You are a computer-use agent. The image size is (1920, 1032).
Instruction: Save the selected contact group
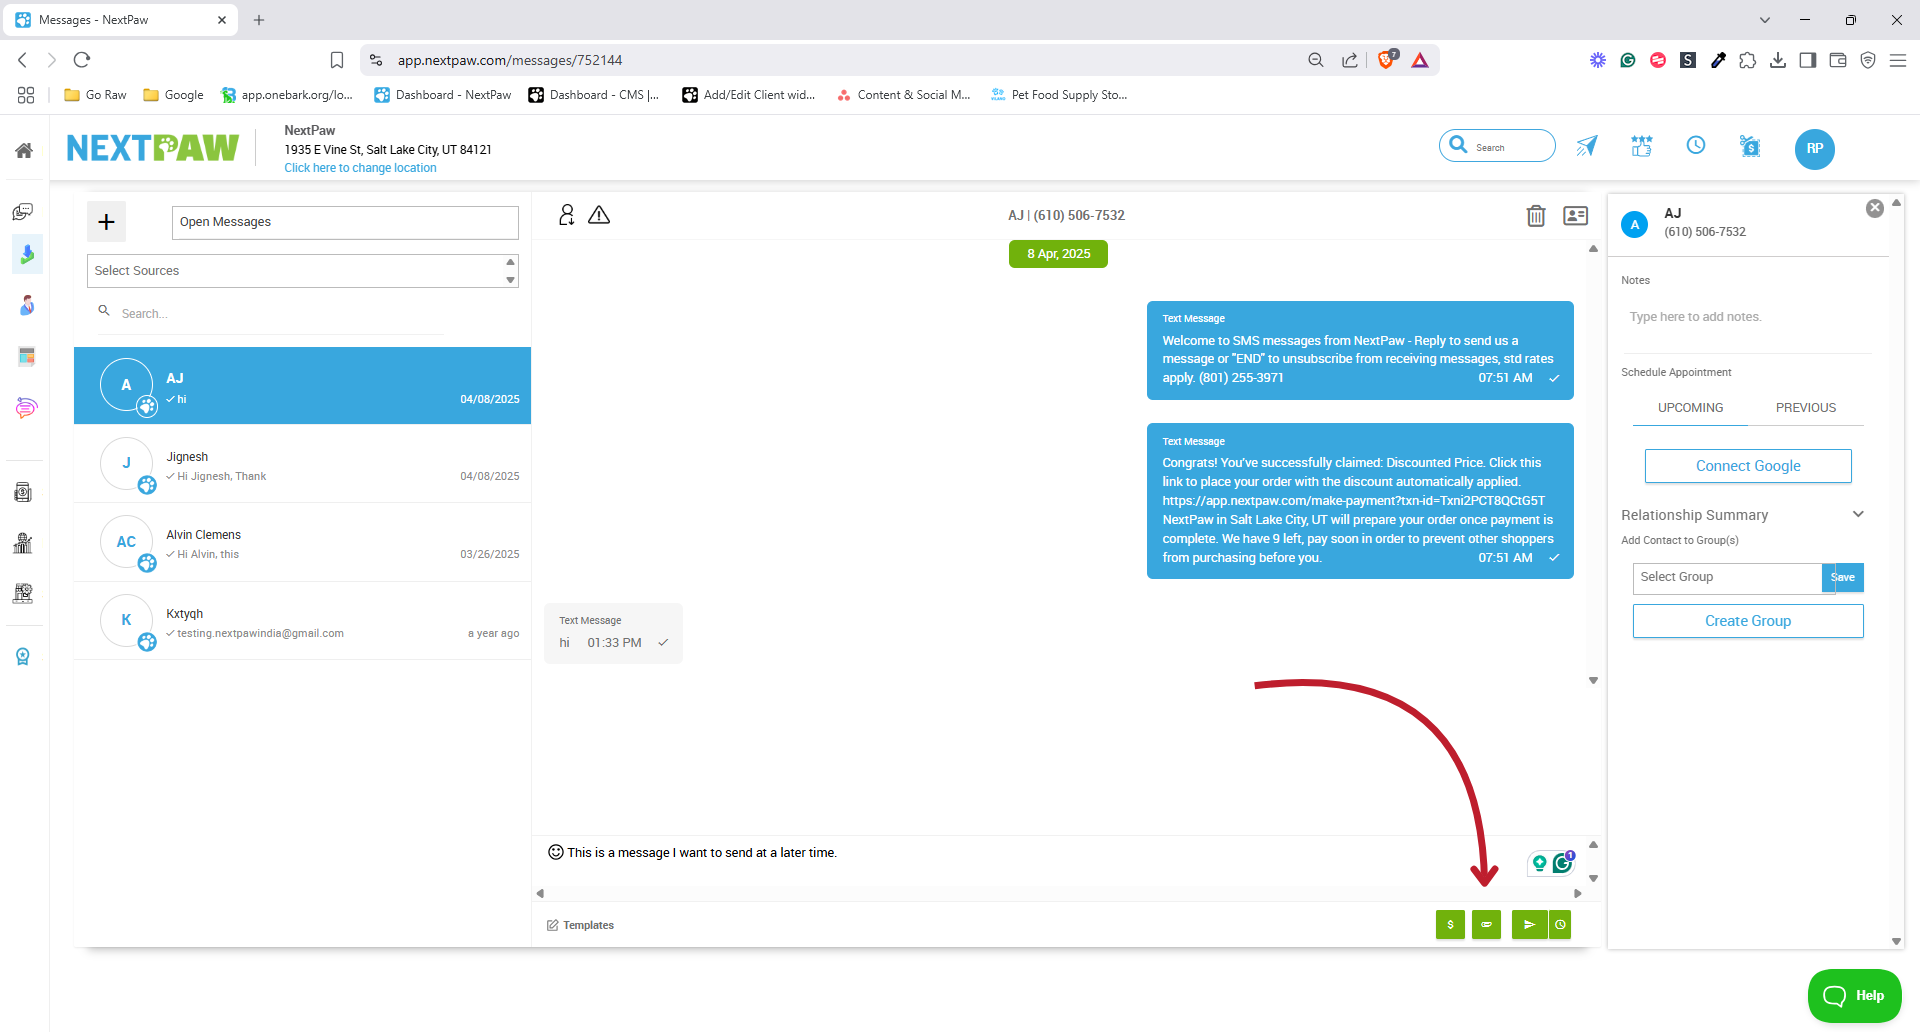coord(1843,577)
